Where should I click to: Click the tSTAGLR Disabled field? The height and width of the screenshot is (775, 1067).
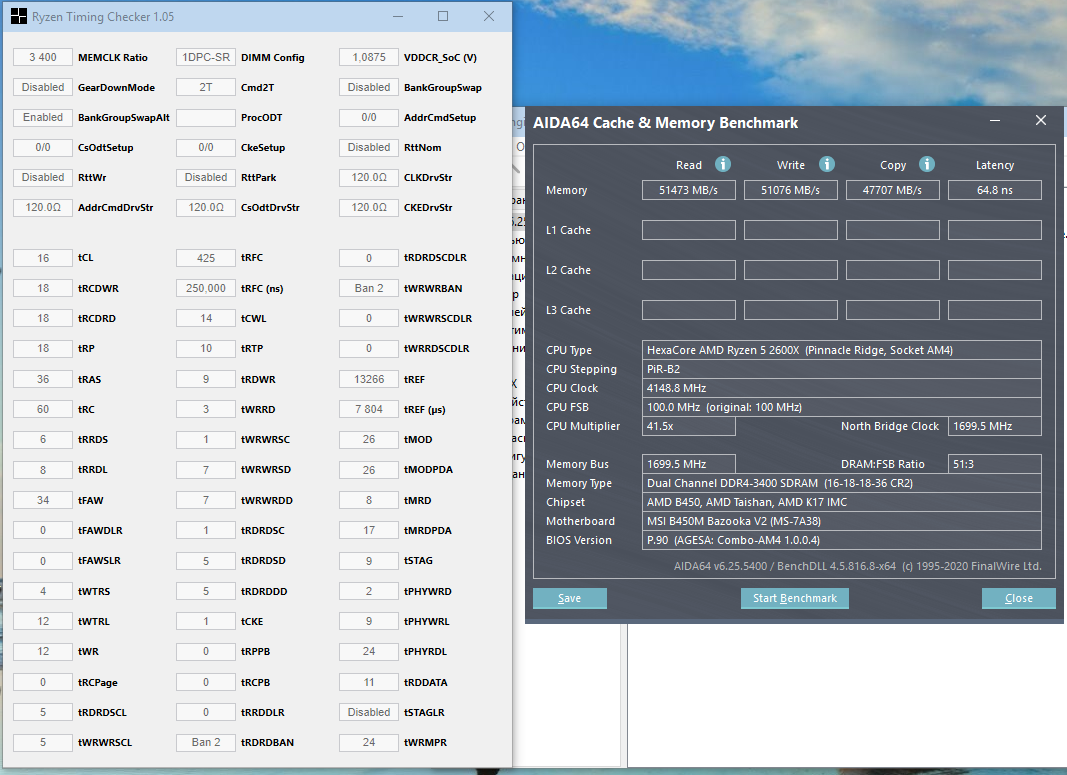(x=369, y=712)
